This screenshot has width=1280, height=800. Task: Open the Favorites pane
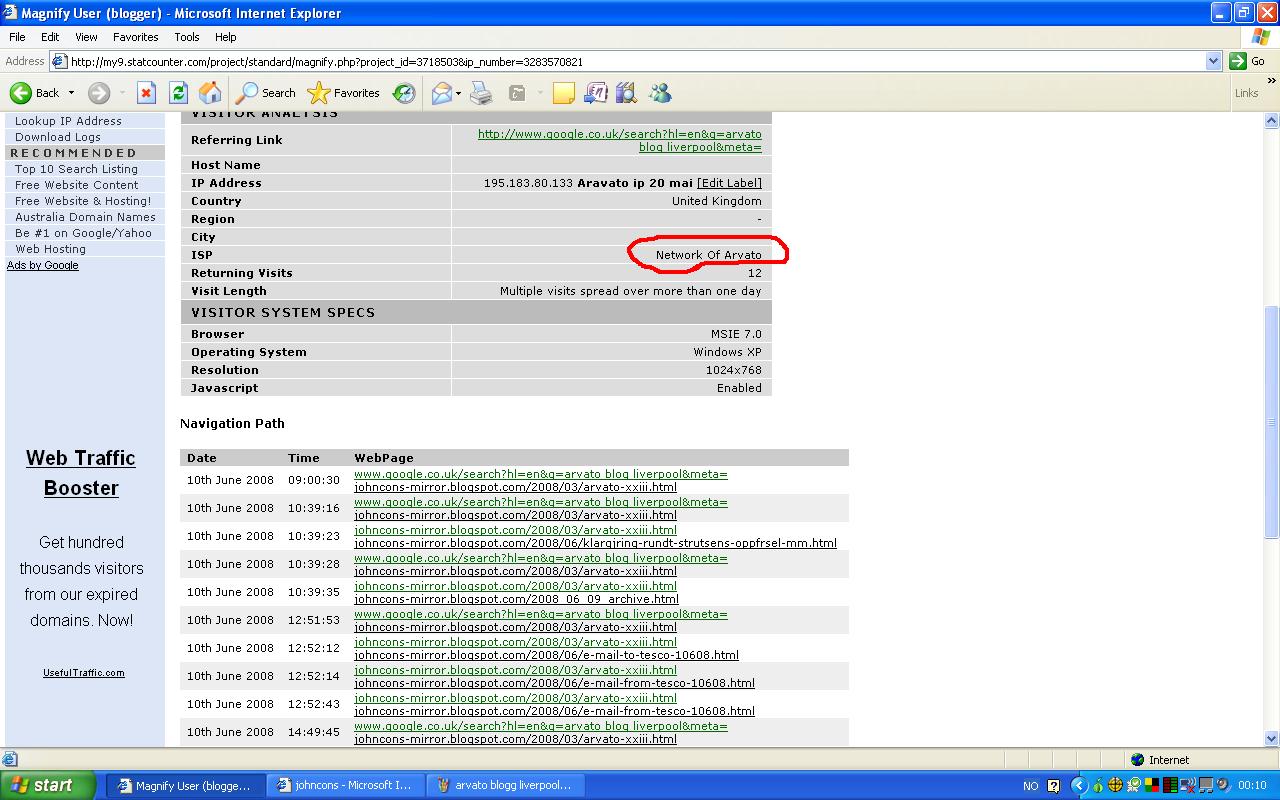pos(344,93)
